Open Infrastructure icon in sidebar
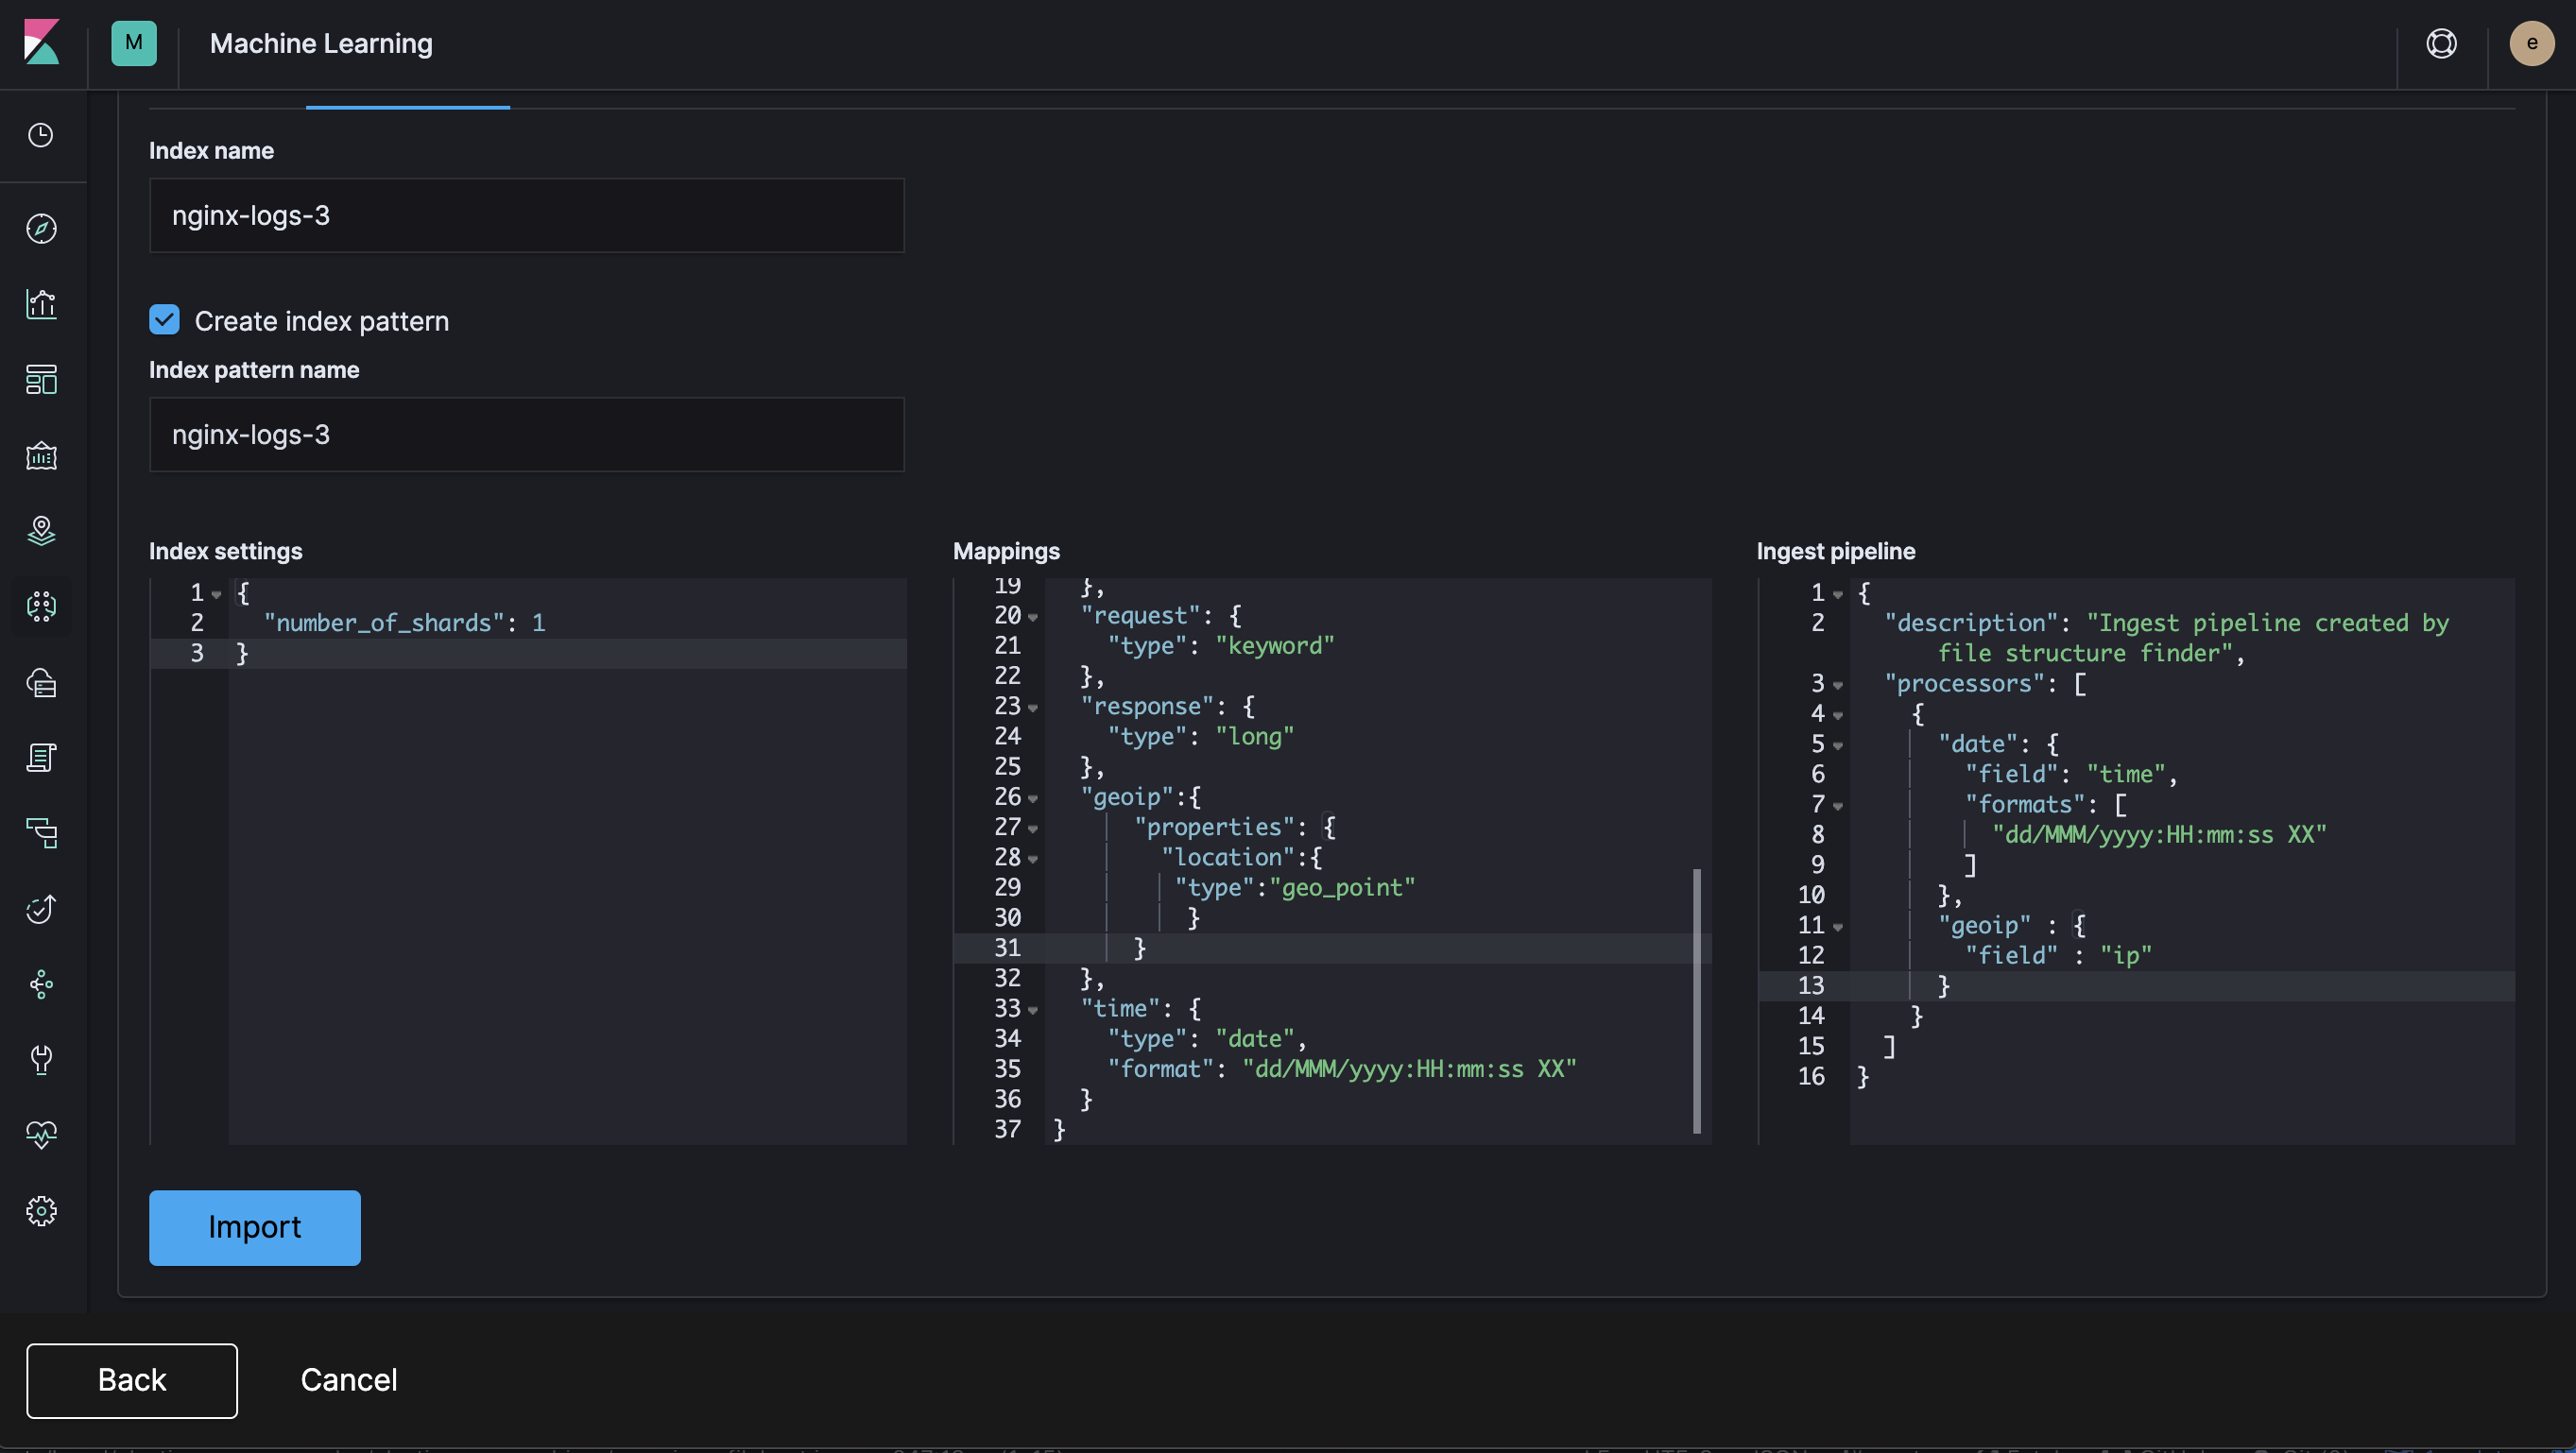Screen dimensions: 2576x1453 coord(41,682)
